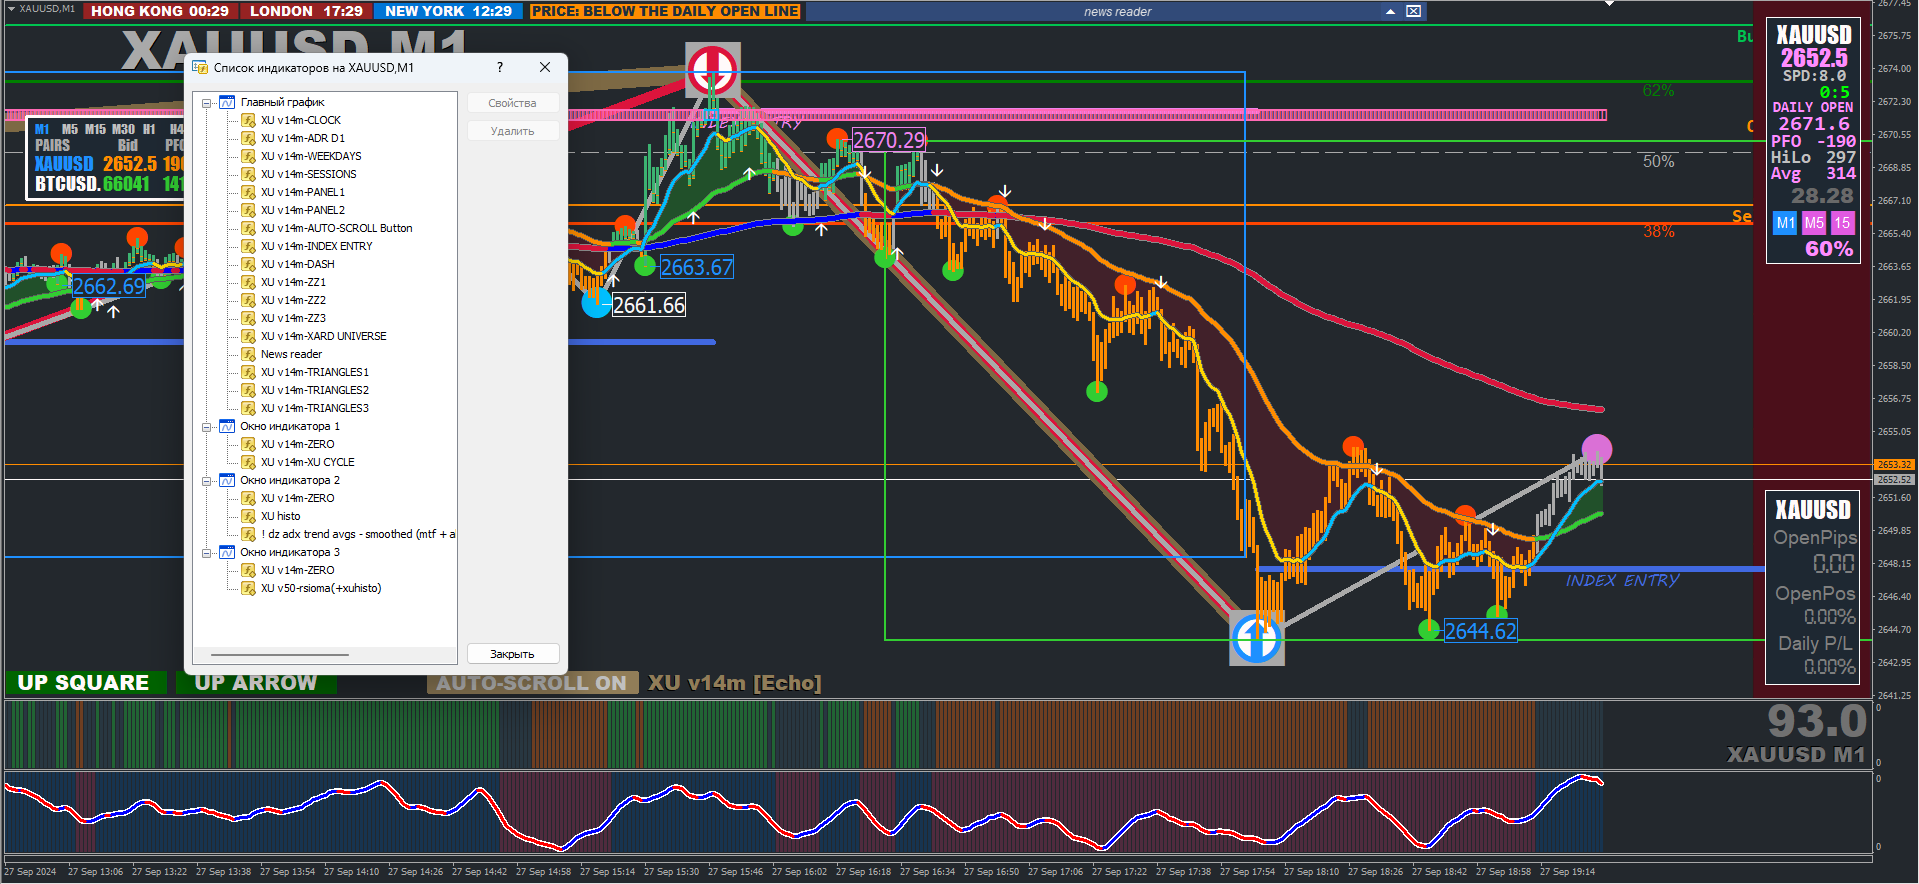This screenshot has width=1919, height=884.
Task: Select XU v14m-ZERO under Окно индикатора 3
Action: pyautogui.click(x=298, y=570)
